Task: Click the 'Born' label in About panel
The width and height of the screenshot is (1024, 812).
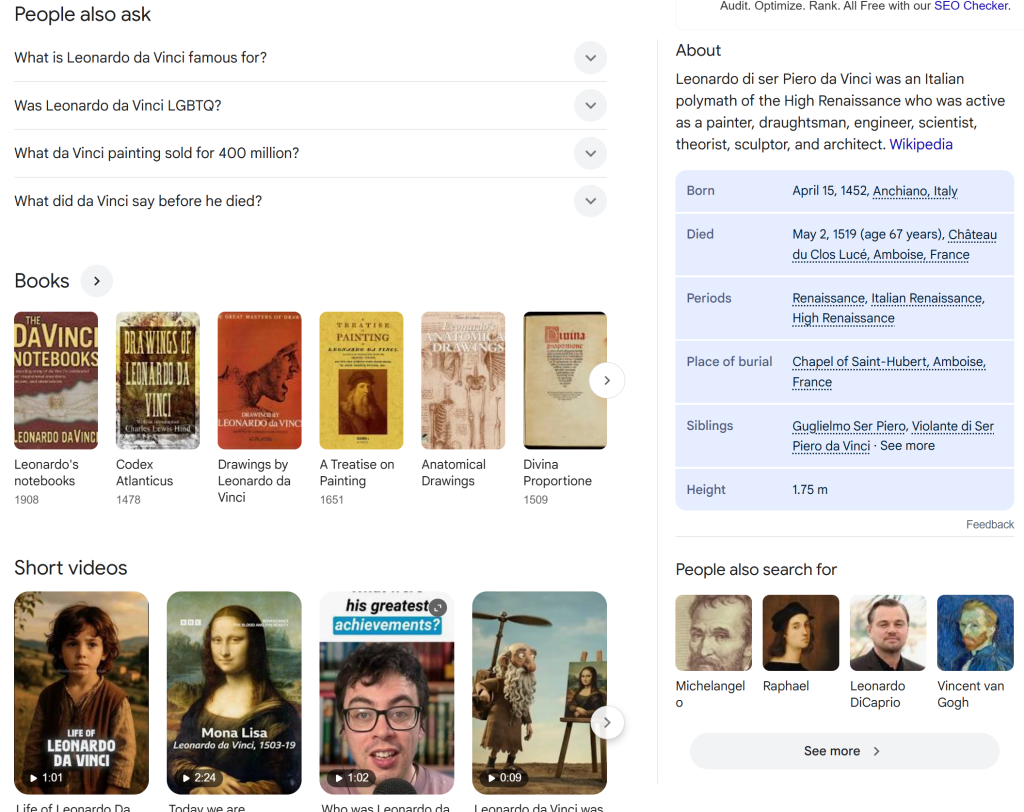Action: [x=700, y=191]
